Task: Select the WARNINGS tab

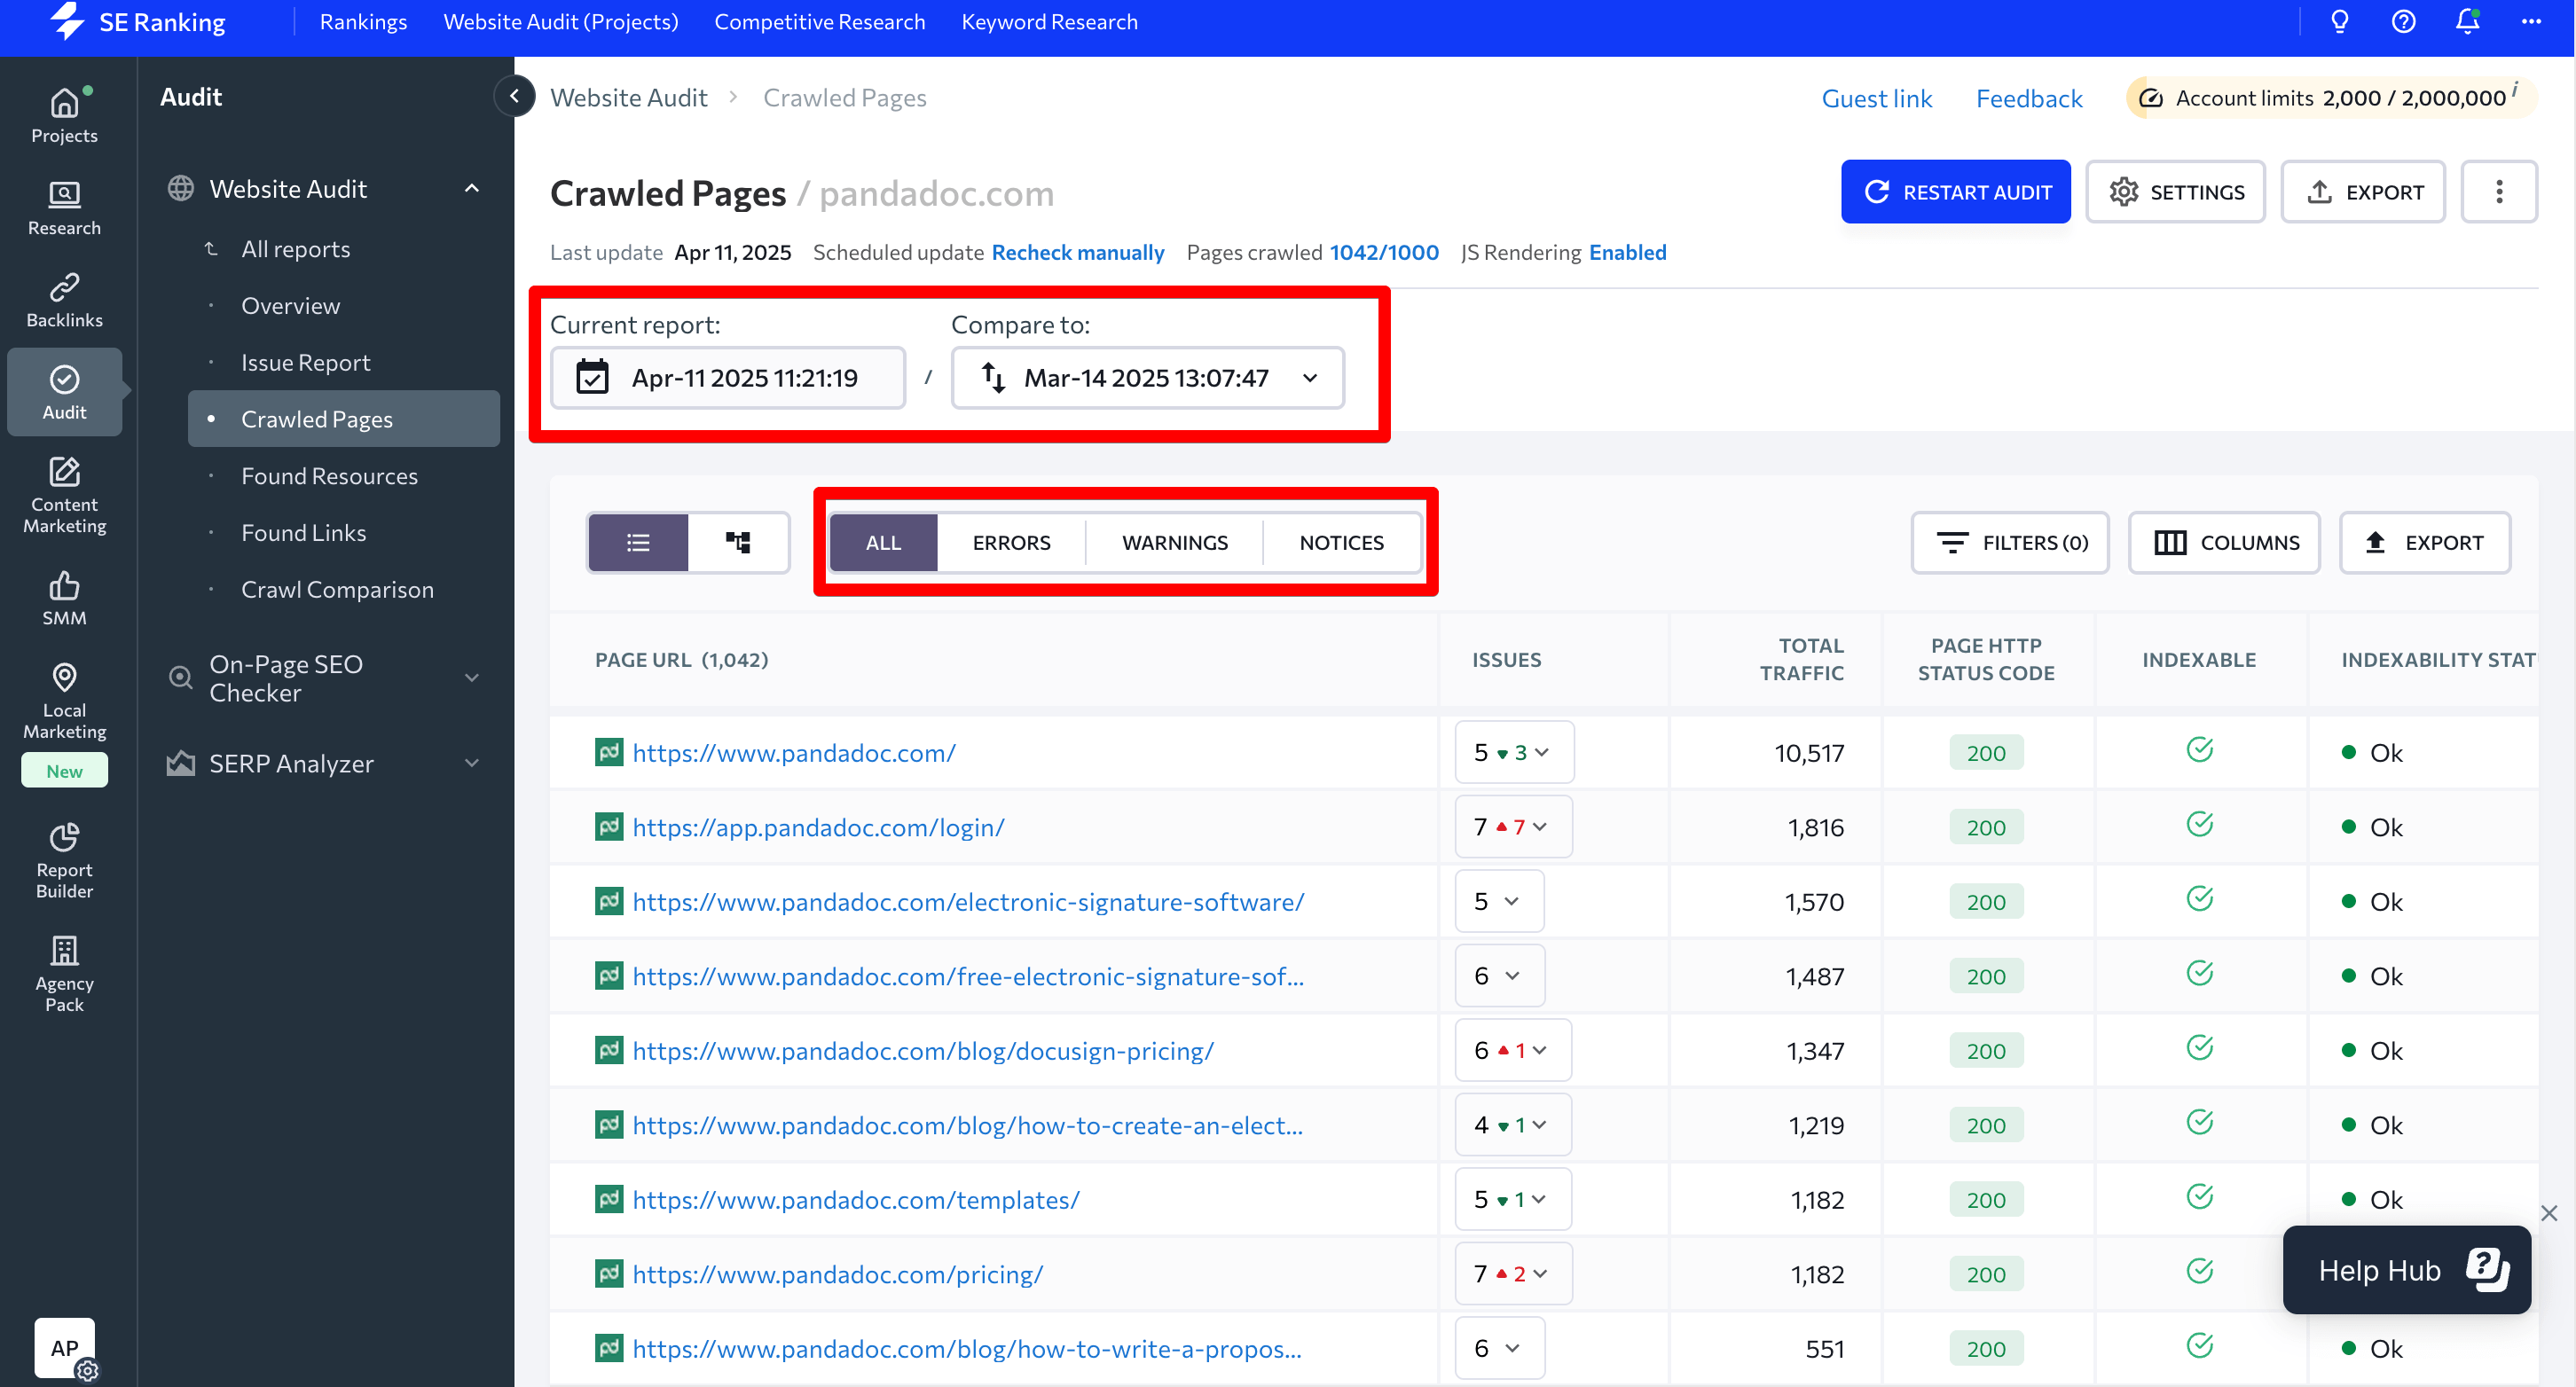Action: click(1174, 542)
